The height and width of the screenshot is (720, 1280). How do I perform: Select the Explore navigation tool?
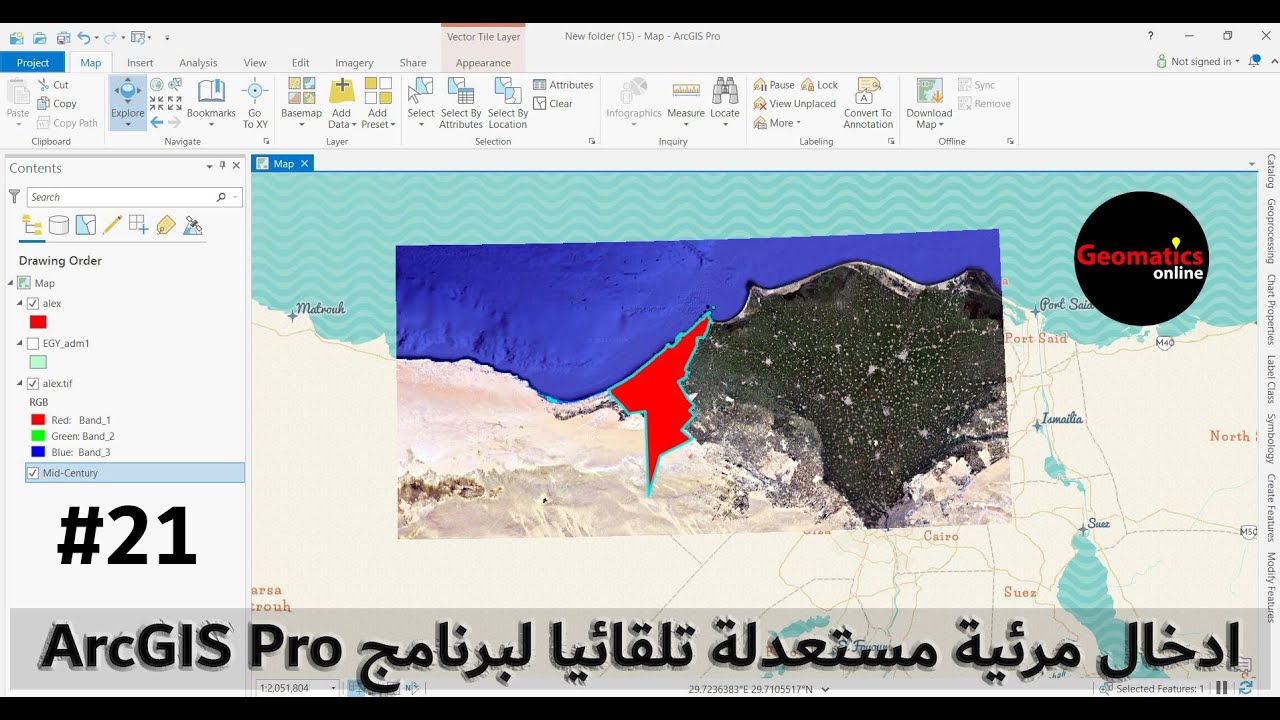tap(128, 103)
